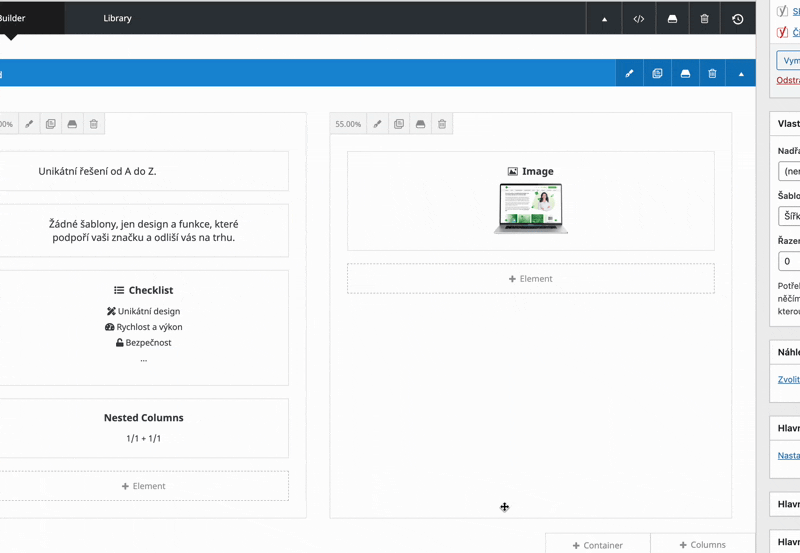Open the 55.00% column width selector
This screenshot has height=553, width=800.
[348, 125]
